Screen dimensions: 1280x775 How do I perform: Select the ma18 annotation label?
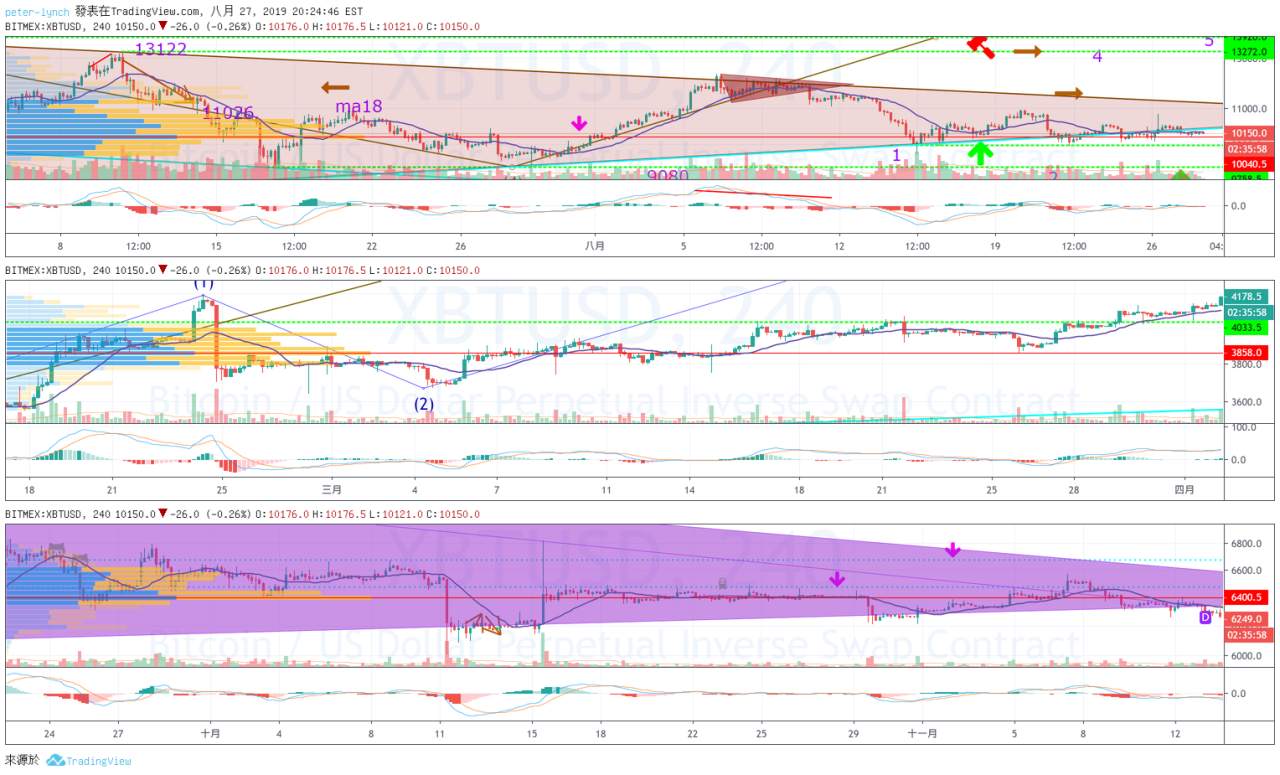coord(357,106)
